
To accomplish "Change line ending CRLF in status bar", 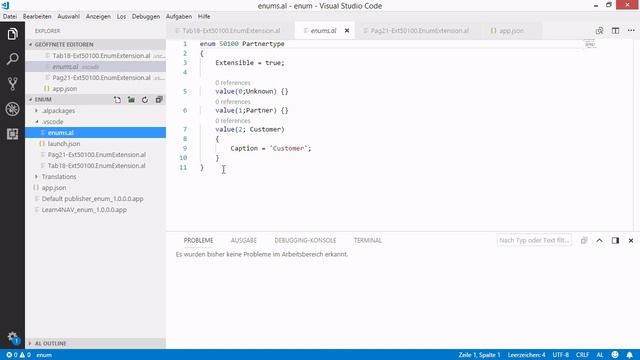I will point(582,355).
